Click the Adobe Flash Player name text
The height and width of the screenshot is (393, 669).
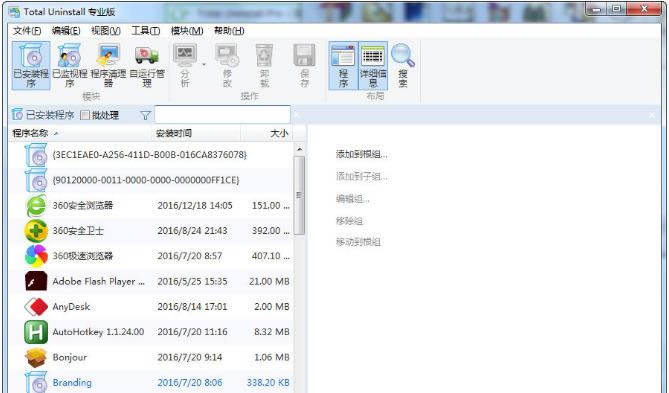(99, 282)
